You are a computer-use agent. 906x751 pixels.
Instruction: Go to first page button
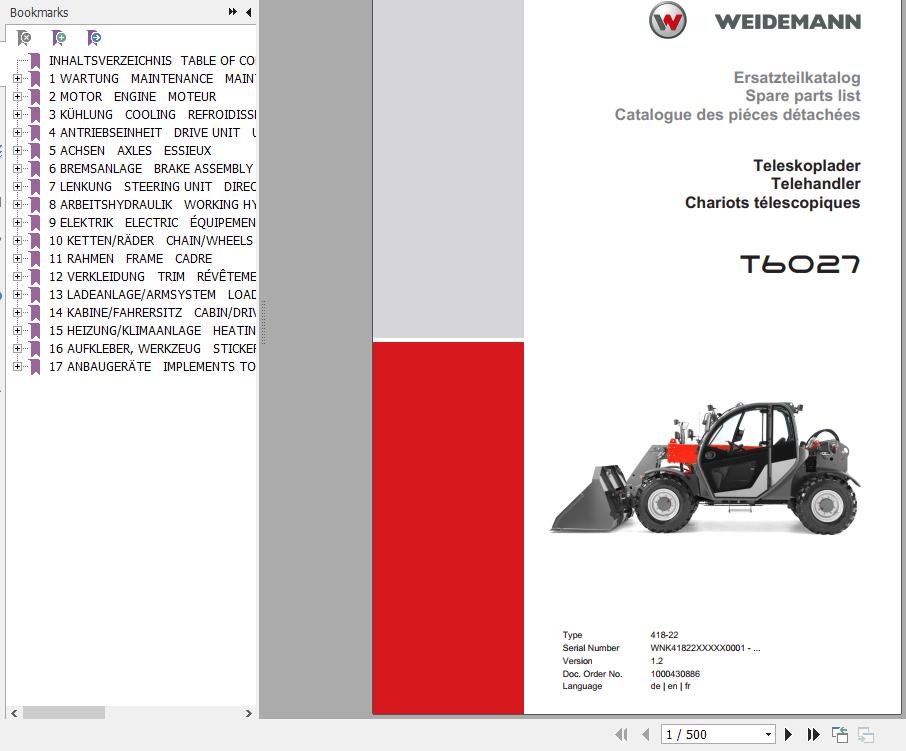tap(622, 734)
